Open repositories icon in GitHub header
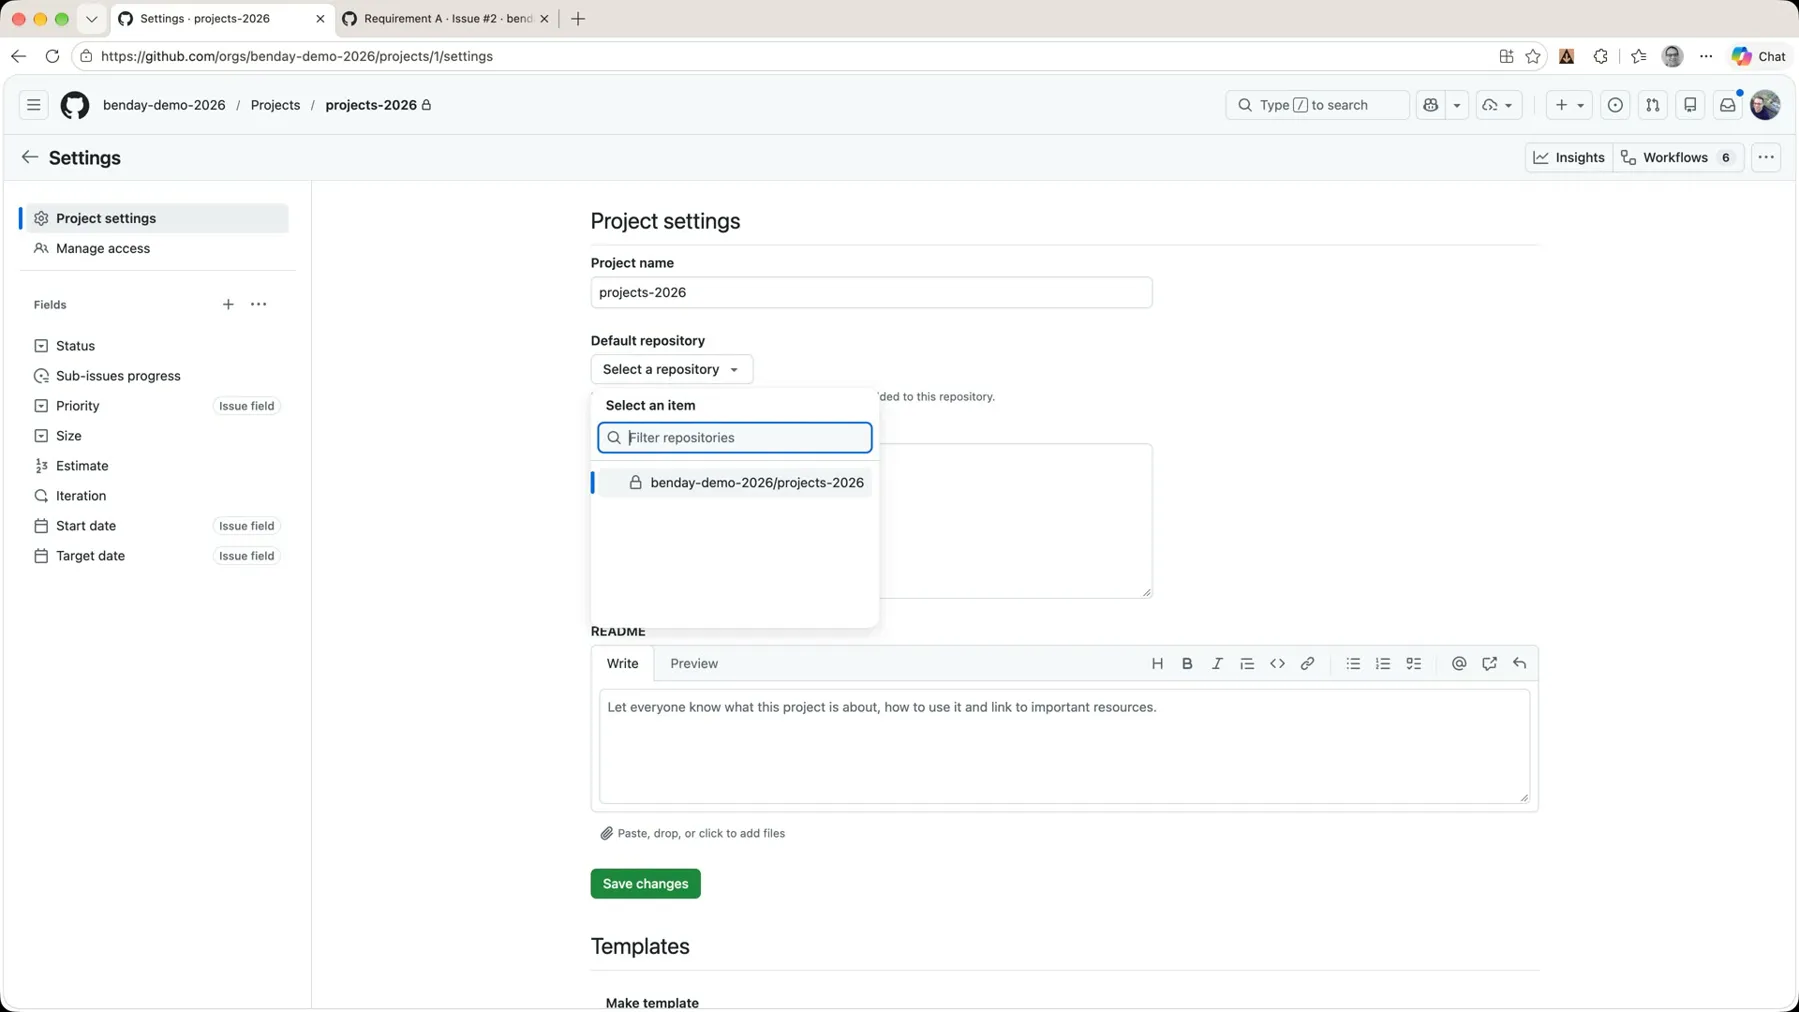 coord(1690,105)
